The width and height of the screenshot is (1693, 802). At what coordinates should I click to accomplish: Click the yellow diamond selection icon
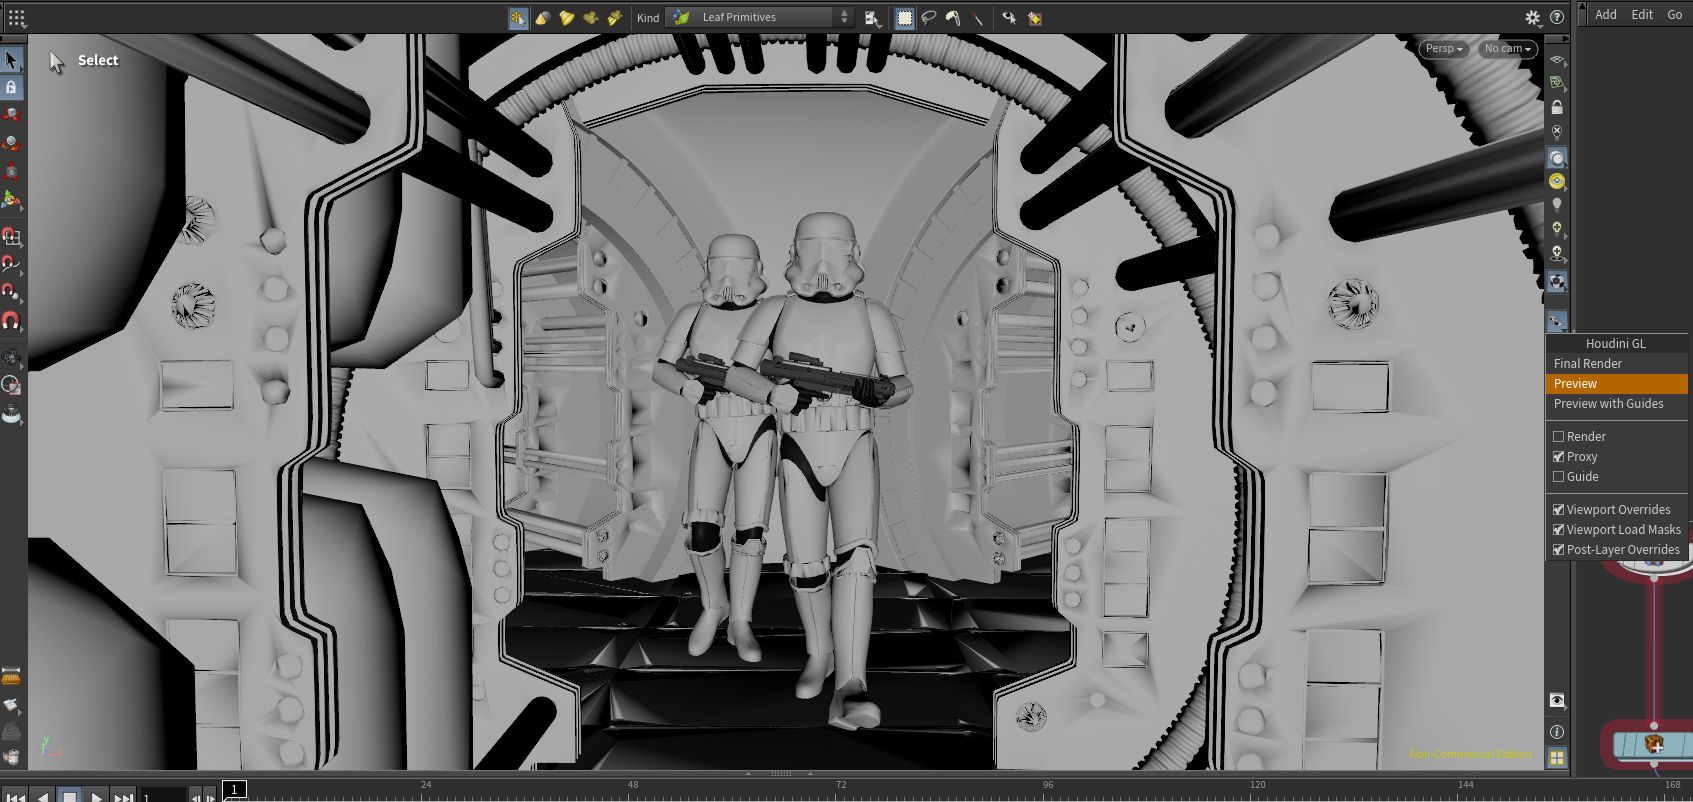point(1034,18)
